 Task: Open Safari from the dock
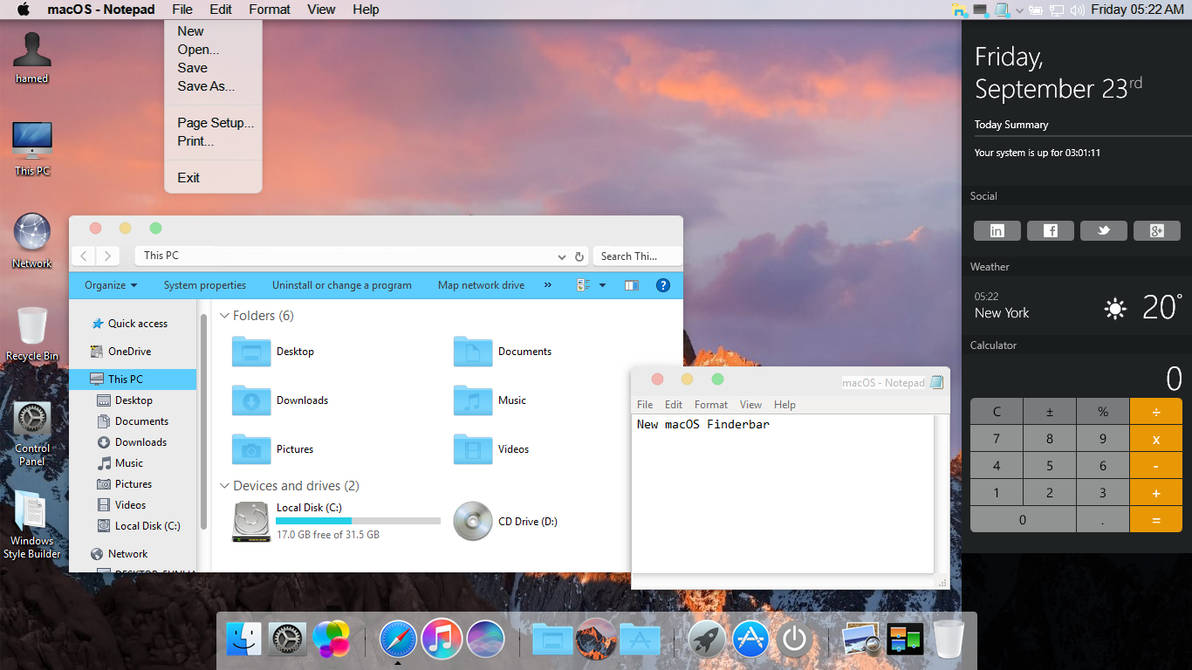click(x=398, y=639)
